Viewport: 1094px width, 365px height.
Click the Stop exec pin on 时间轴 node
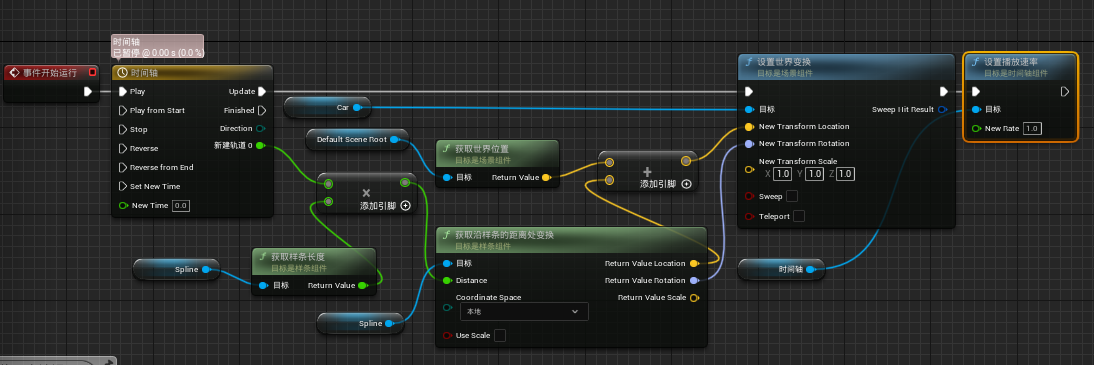click(123, 129)
